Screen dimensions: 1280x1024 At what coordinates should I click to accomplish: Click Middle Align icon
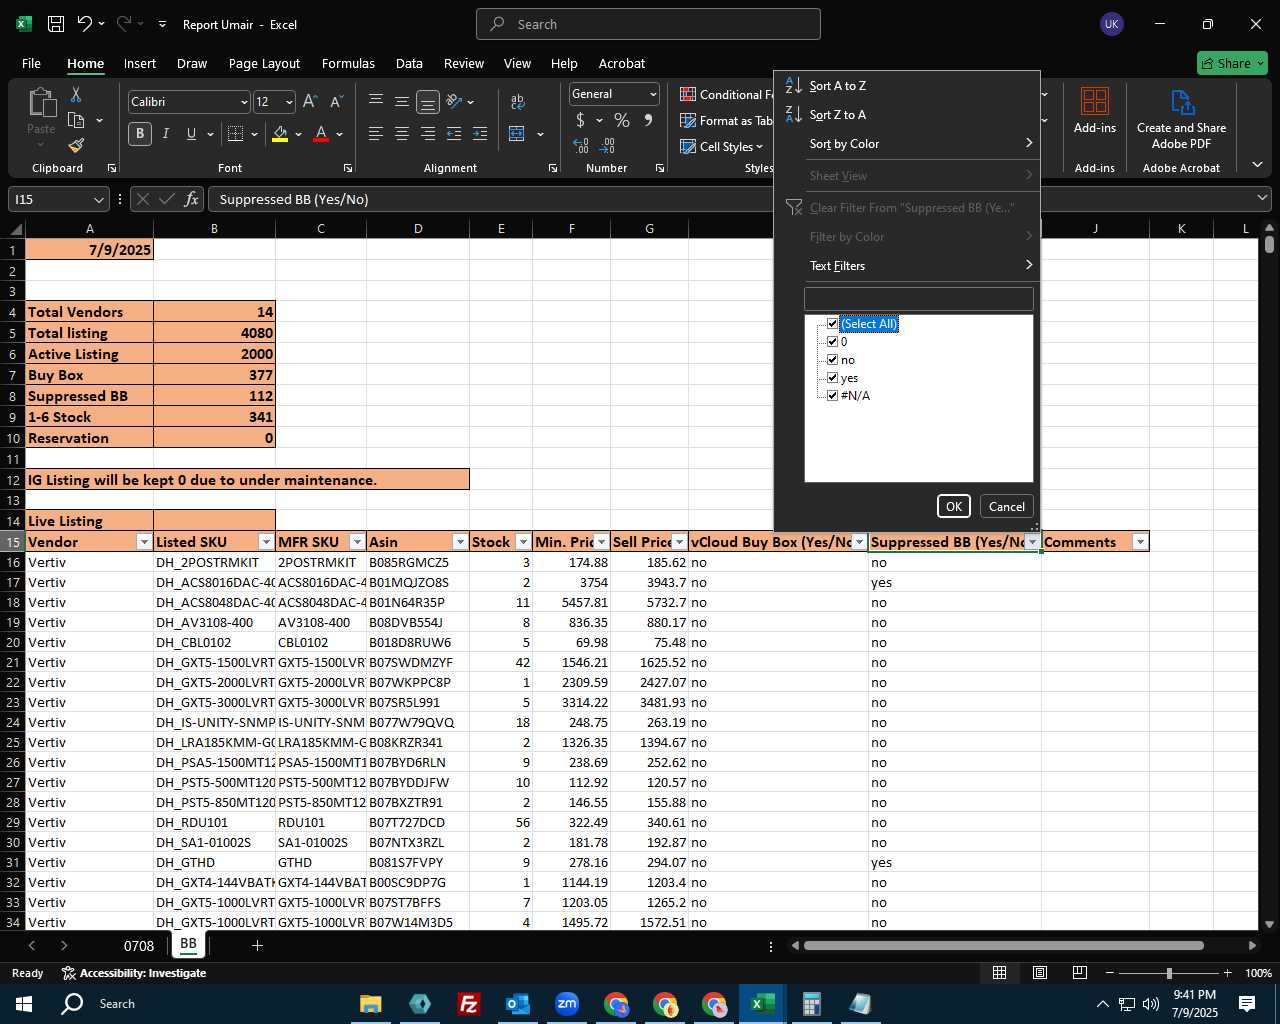[402, 101]
